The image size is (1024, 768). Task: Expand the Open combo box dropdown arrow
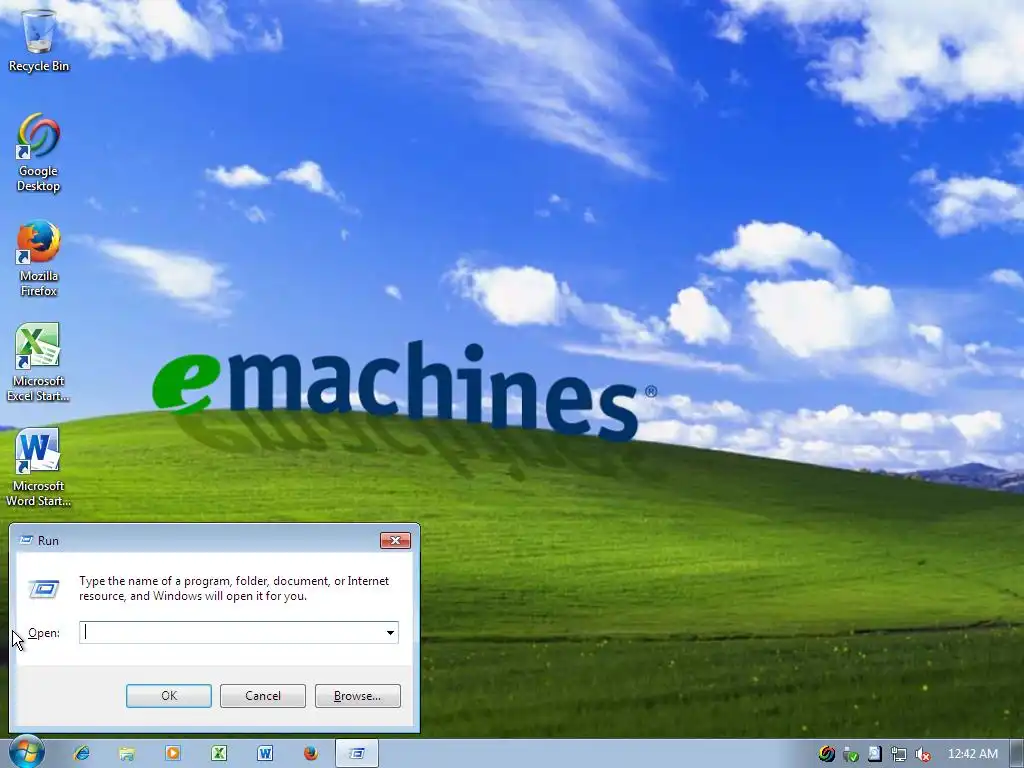pos(390,632)
